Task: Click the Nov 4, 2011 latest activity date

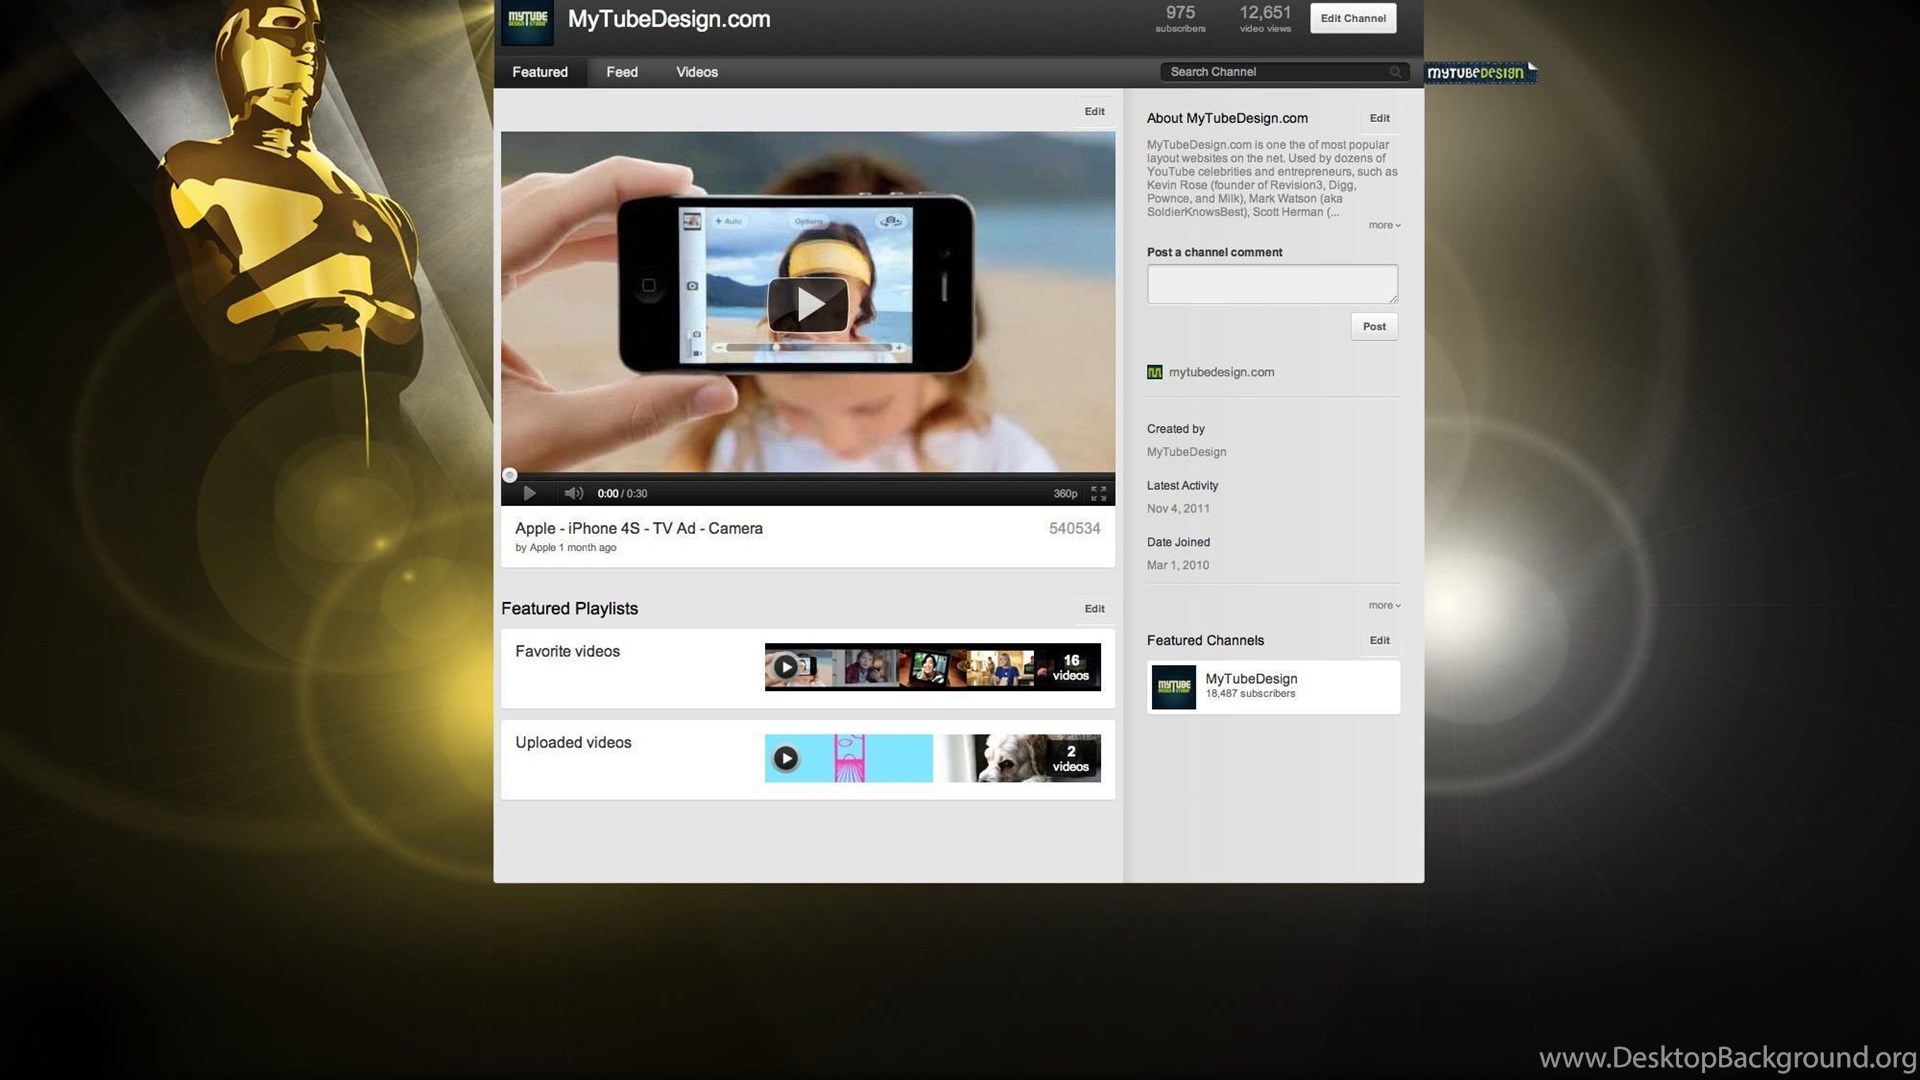Action: pos(1178,508)
